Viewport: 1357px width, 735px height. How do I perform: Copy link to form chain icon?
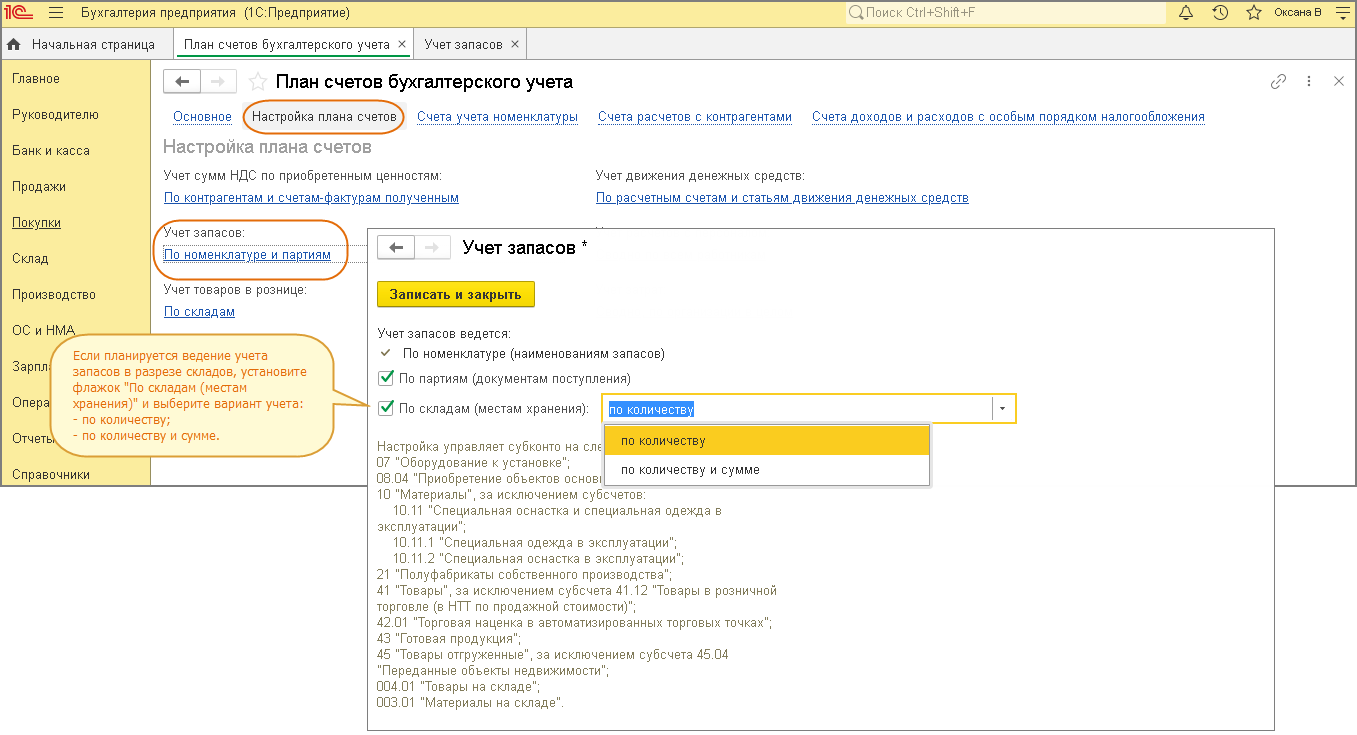1278,82
